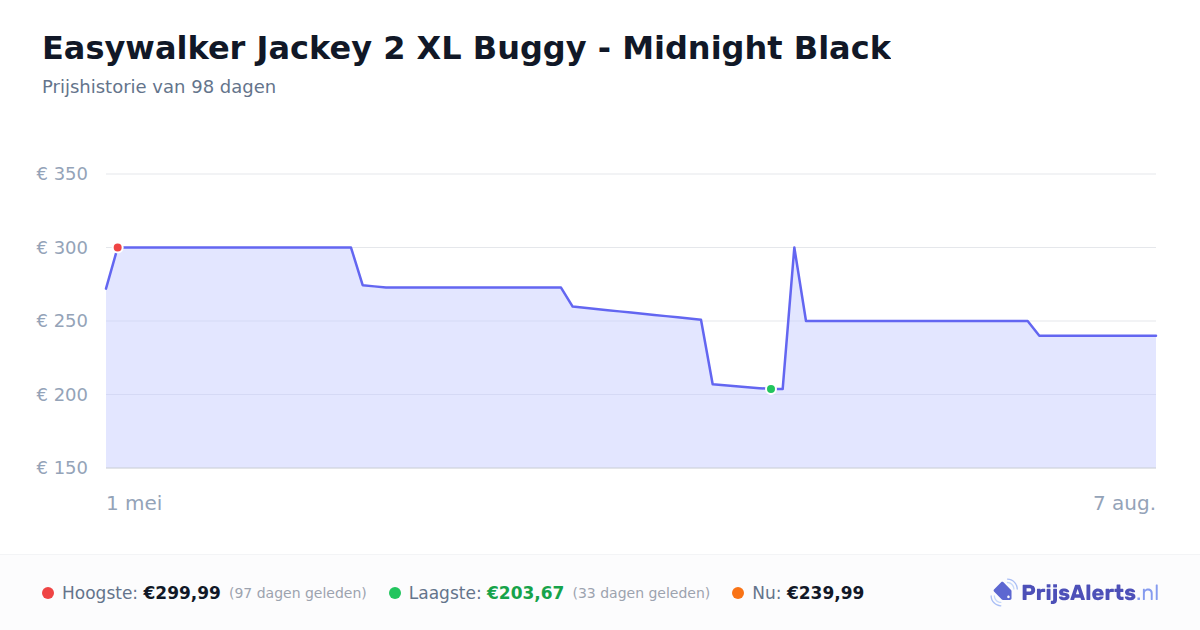Click the red Hoogste legend dot
This screenshot has height=630, width=1200.
(48, 593)
